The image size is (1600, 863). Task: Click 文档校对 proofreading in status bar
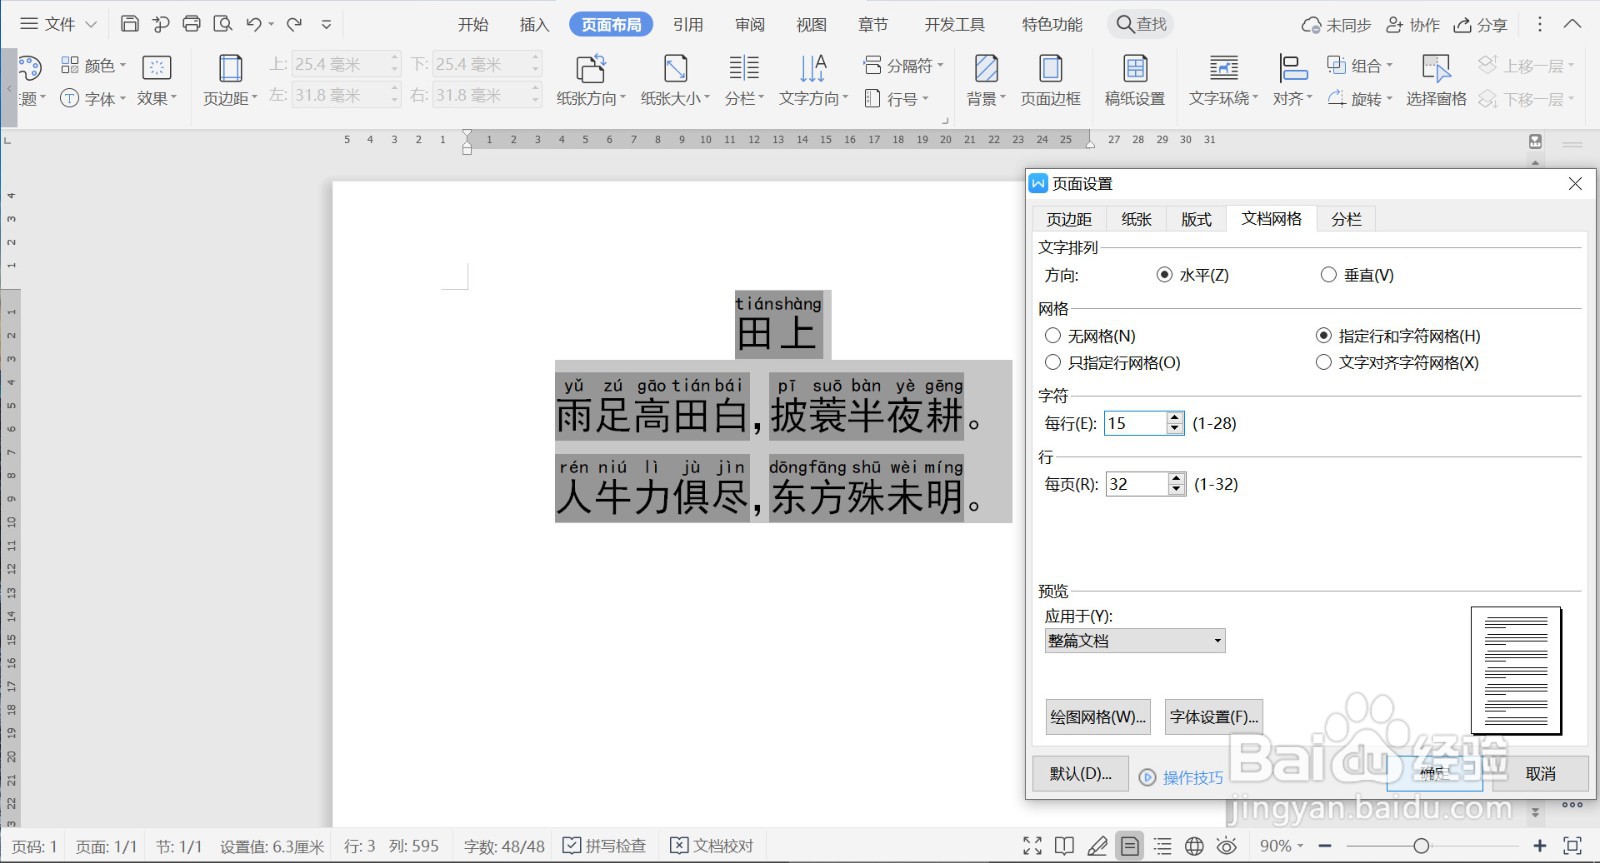(712, 846)
